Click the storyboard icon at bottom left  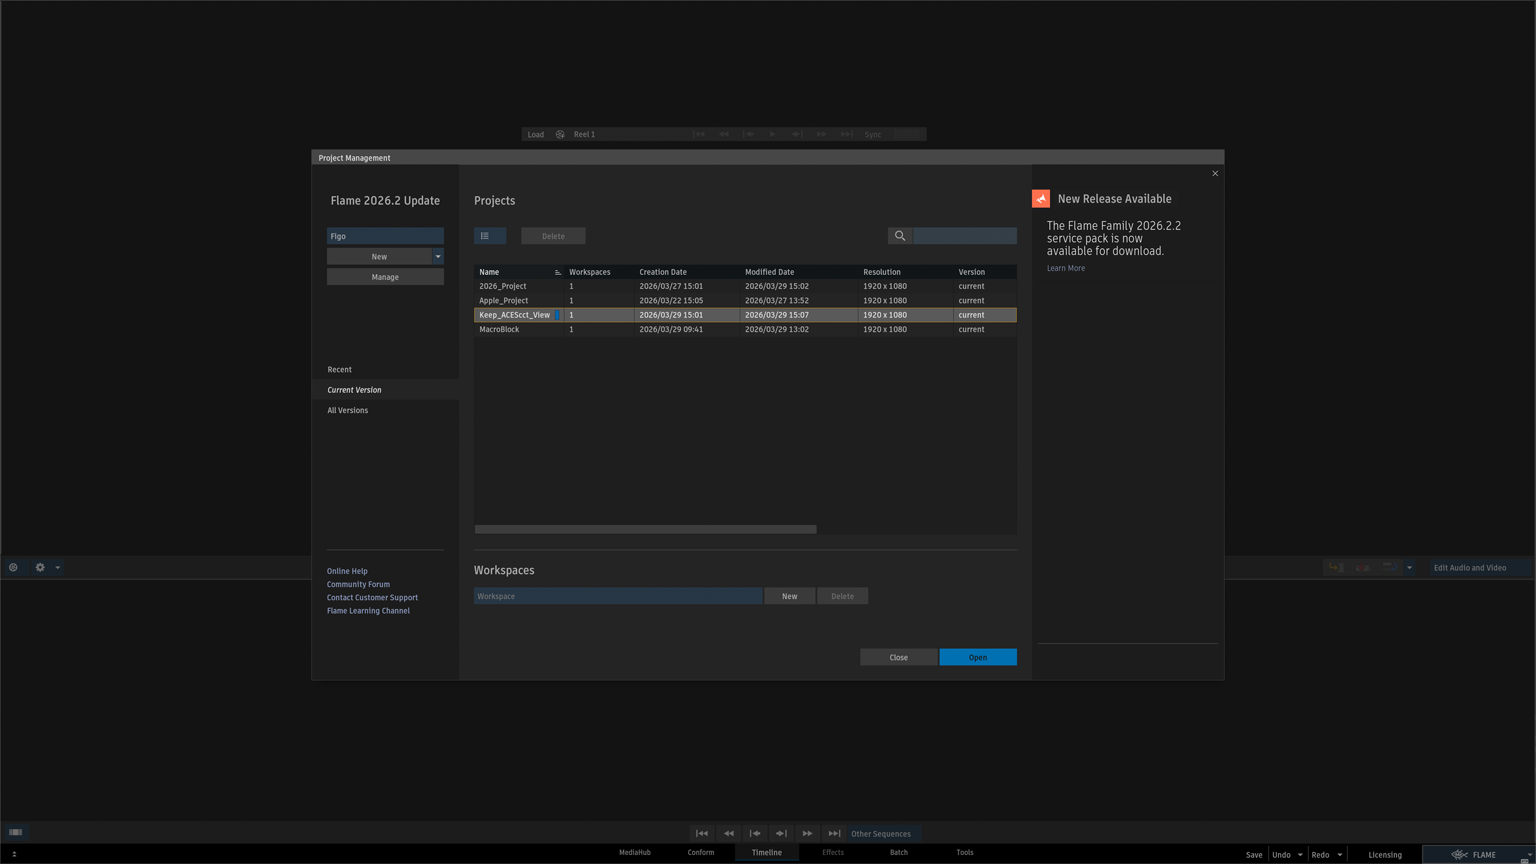tap(16, 832)
